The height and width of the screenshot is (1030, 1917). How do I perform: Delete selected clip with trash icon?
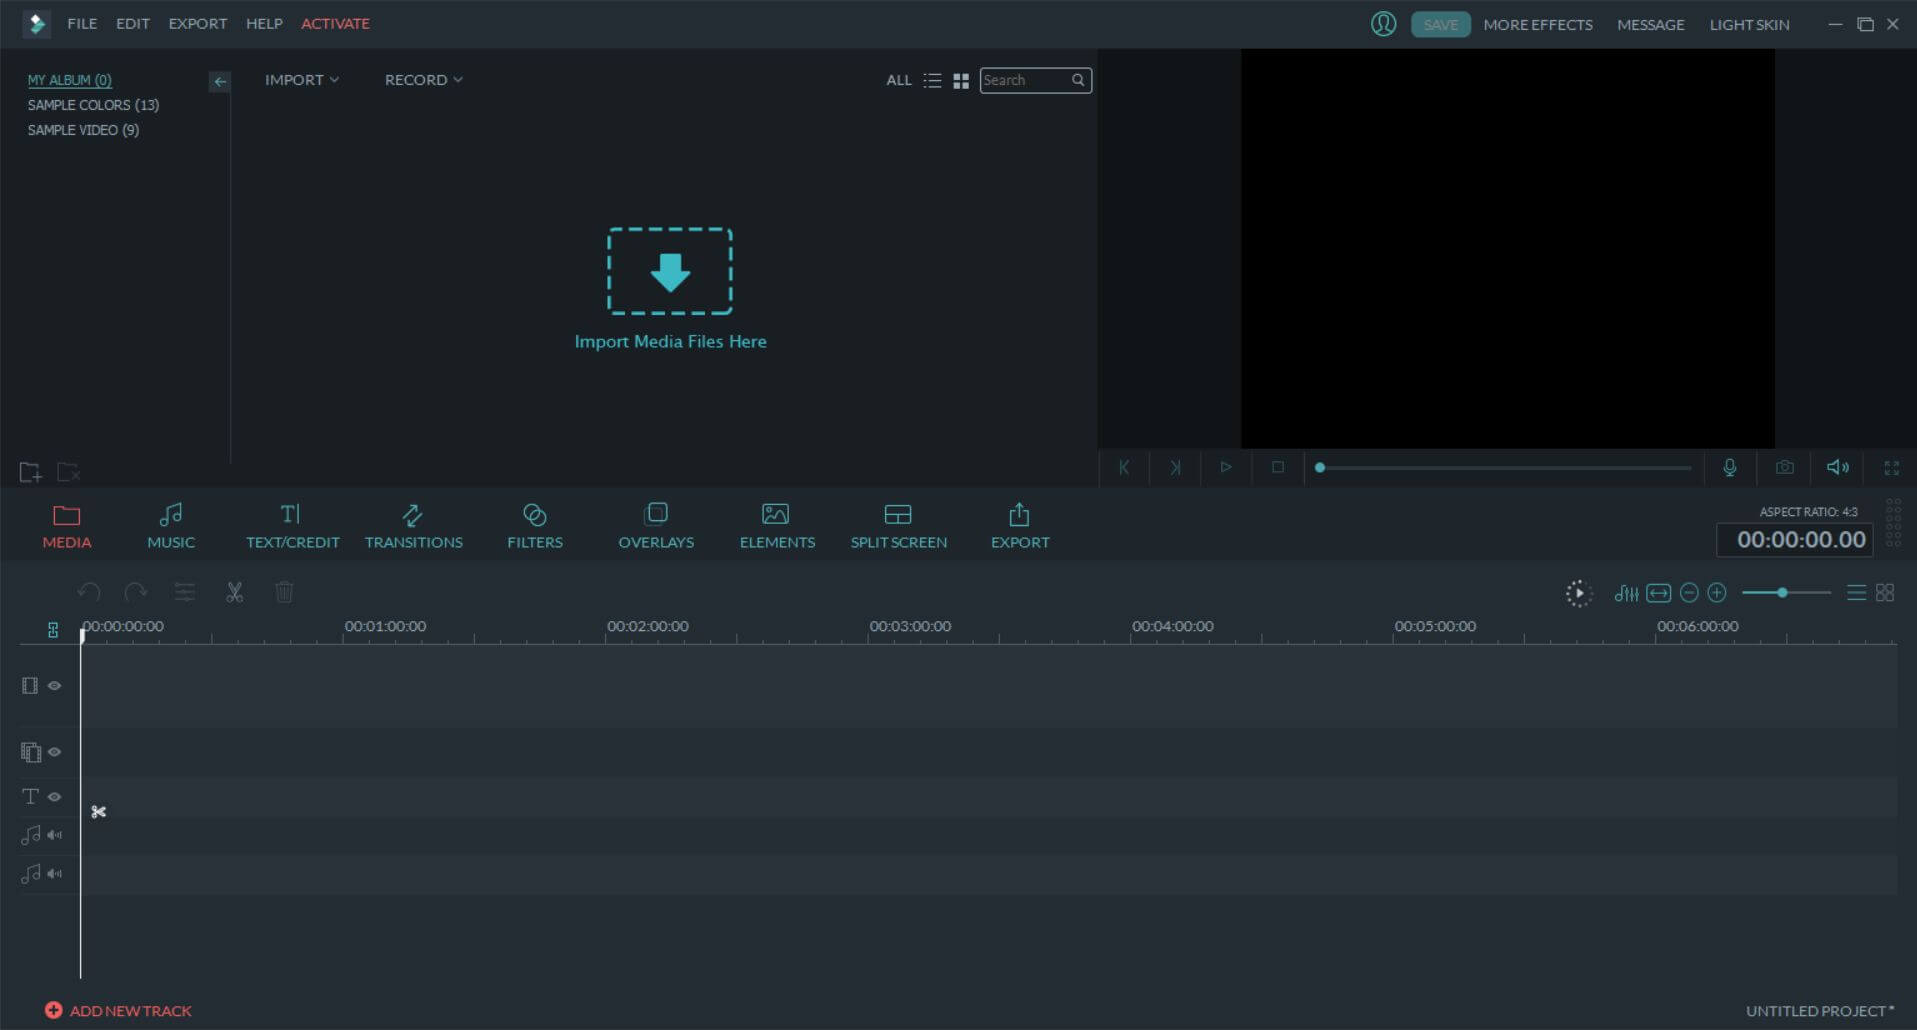284,592
